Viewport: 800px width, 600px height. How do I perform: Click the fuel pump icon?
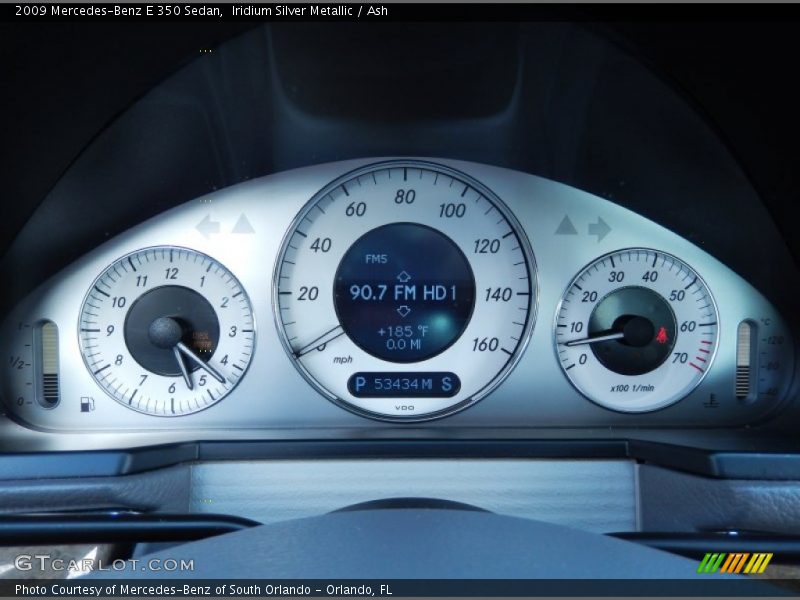tap(87, 404)
